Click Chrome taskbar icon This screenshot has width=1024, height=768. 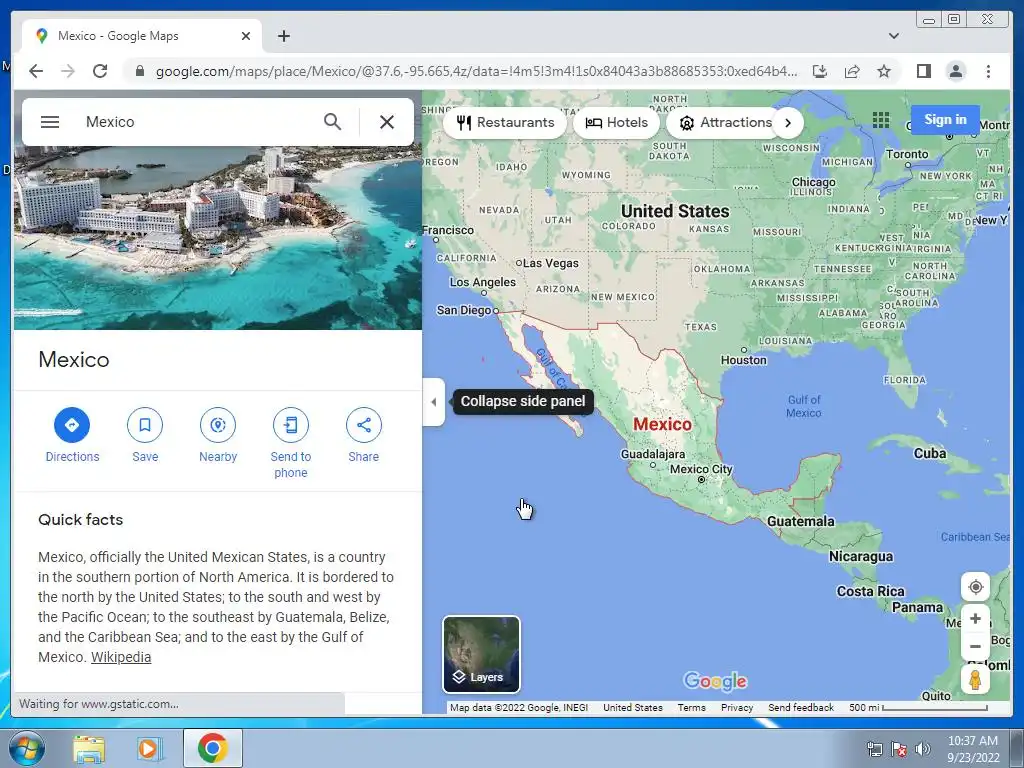(212, 748)
